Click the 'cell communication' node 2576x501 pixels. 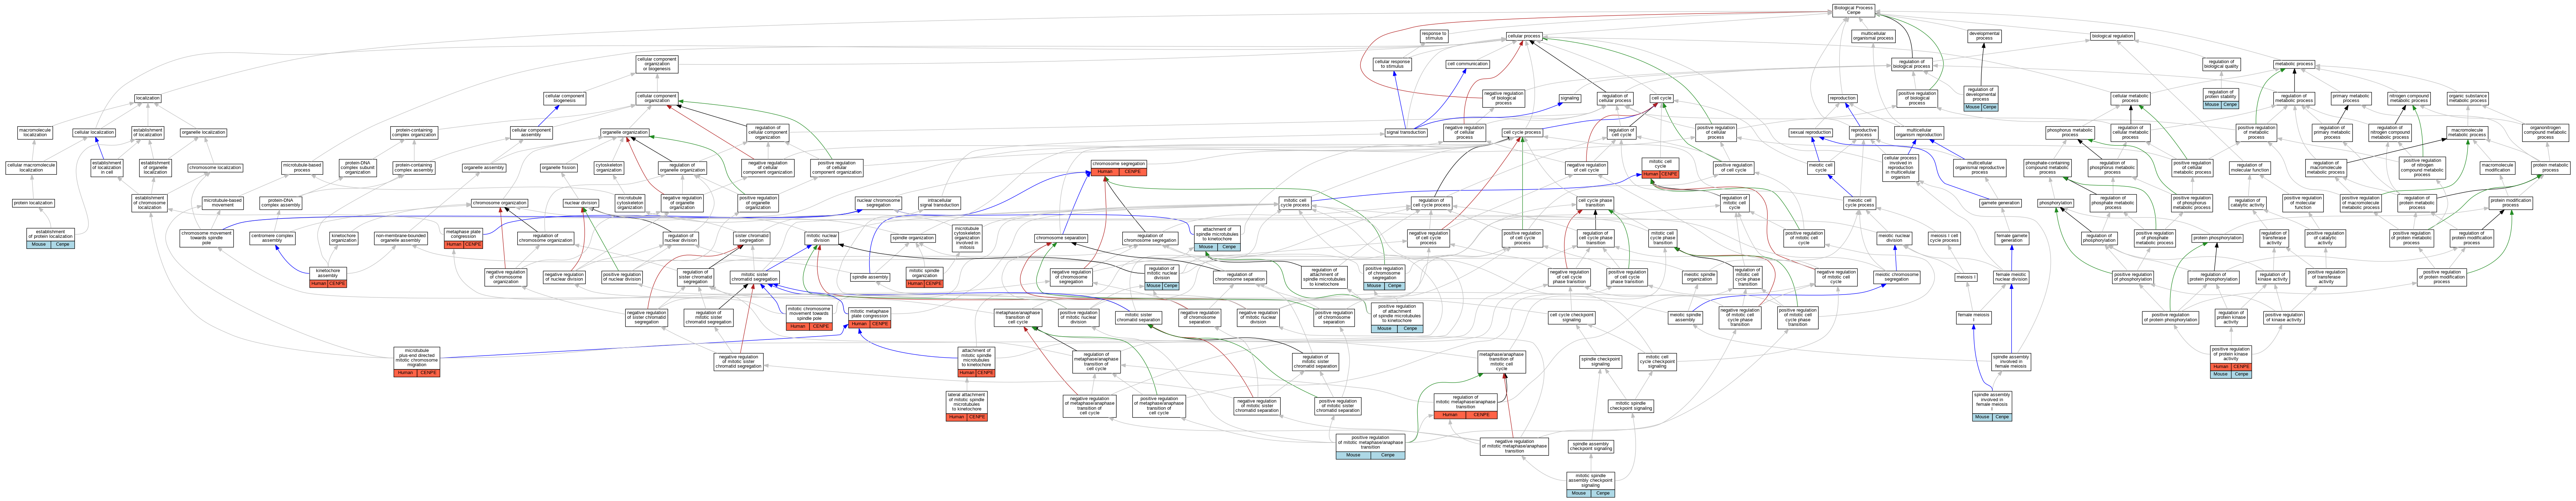[1468, 64]
